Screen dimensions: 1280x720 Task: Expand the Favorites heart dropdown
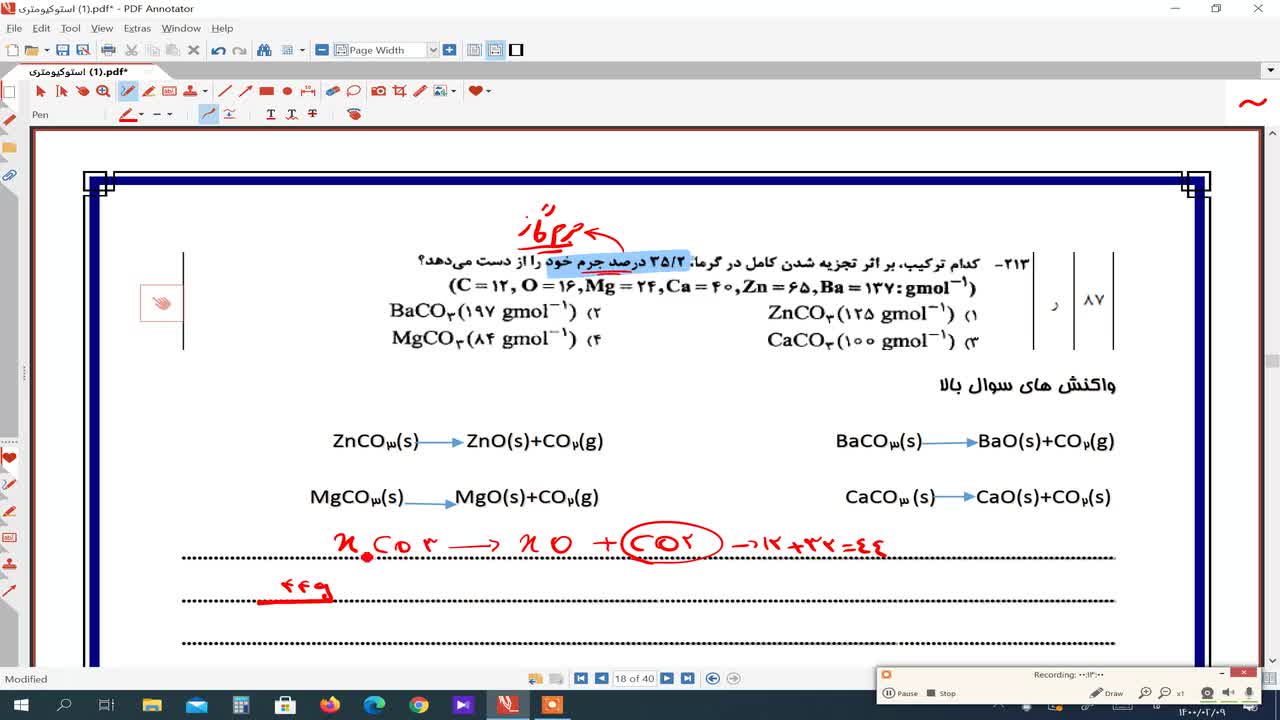coord(488,91)
